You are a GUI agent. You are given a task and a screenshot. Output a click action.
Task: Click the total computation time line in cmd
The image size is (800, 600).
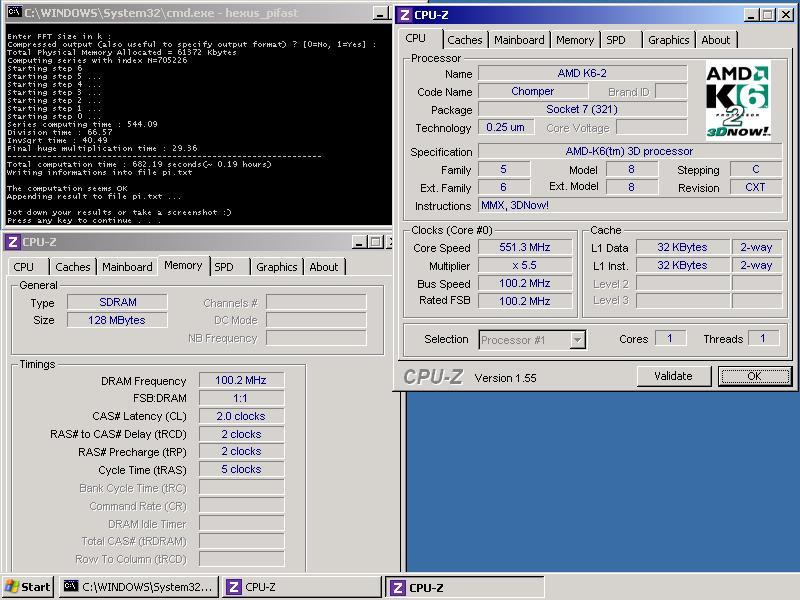(x=139, y=164)
